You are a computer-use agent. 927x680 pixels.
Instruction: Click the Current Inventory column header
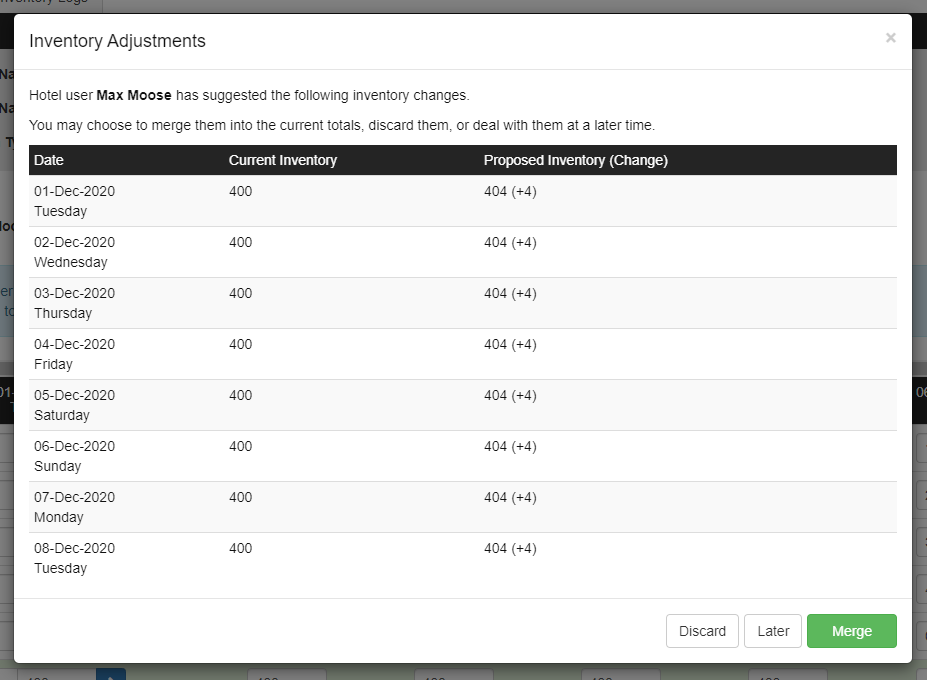[x=283, y=160]
